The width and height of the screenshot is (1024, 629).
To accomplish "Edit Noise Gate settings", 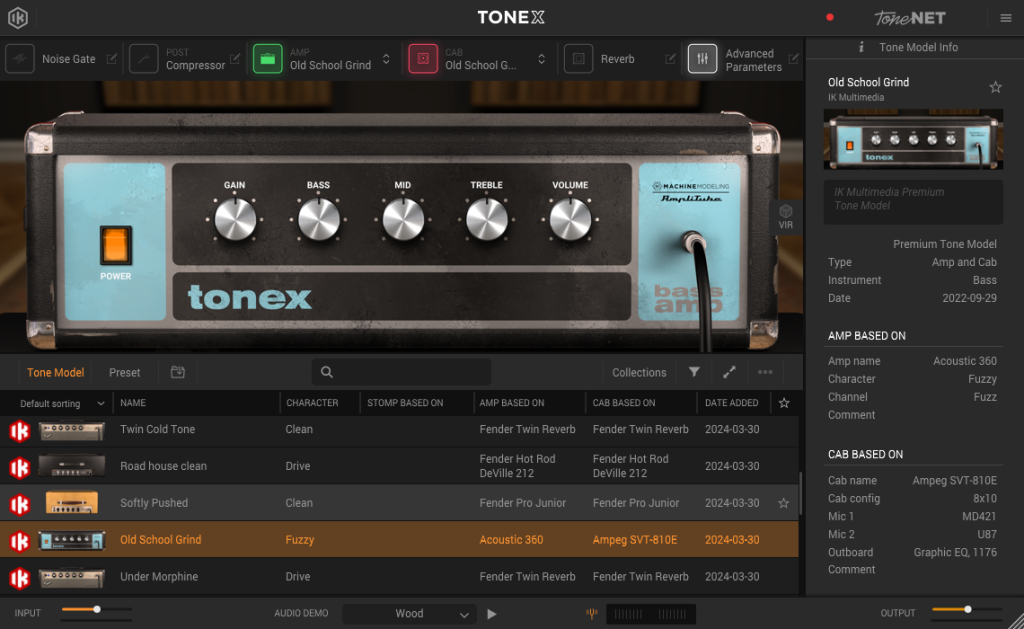I will pyautogui.click(x=112, y=59).
